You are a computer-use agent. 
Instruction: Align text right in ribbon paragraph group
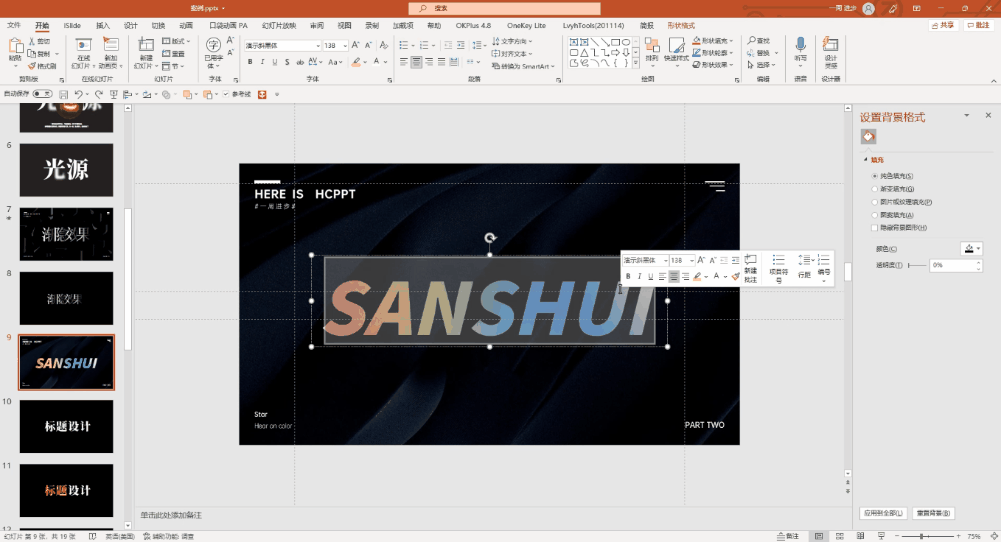(x=429, y=62)
